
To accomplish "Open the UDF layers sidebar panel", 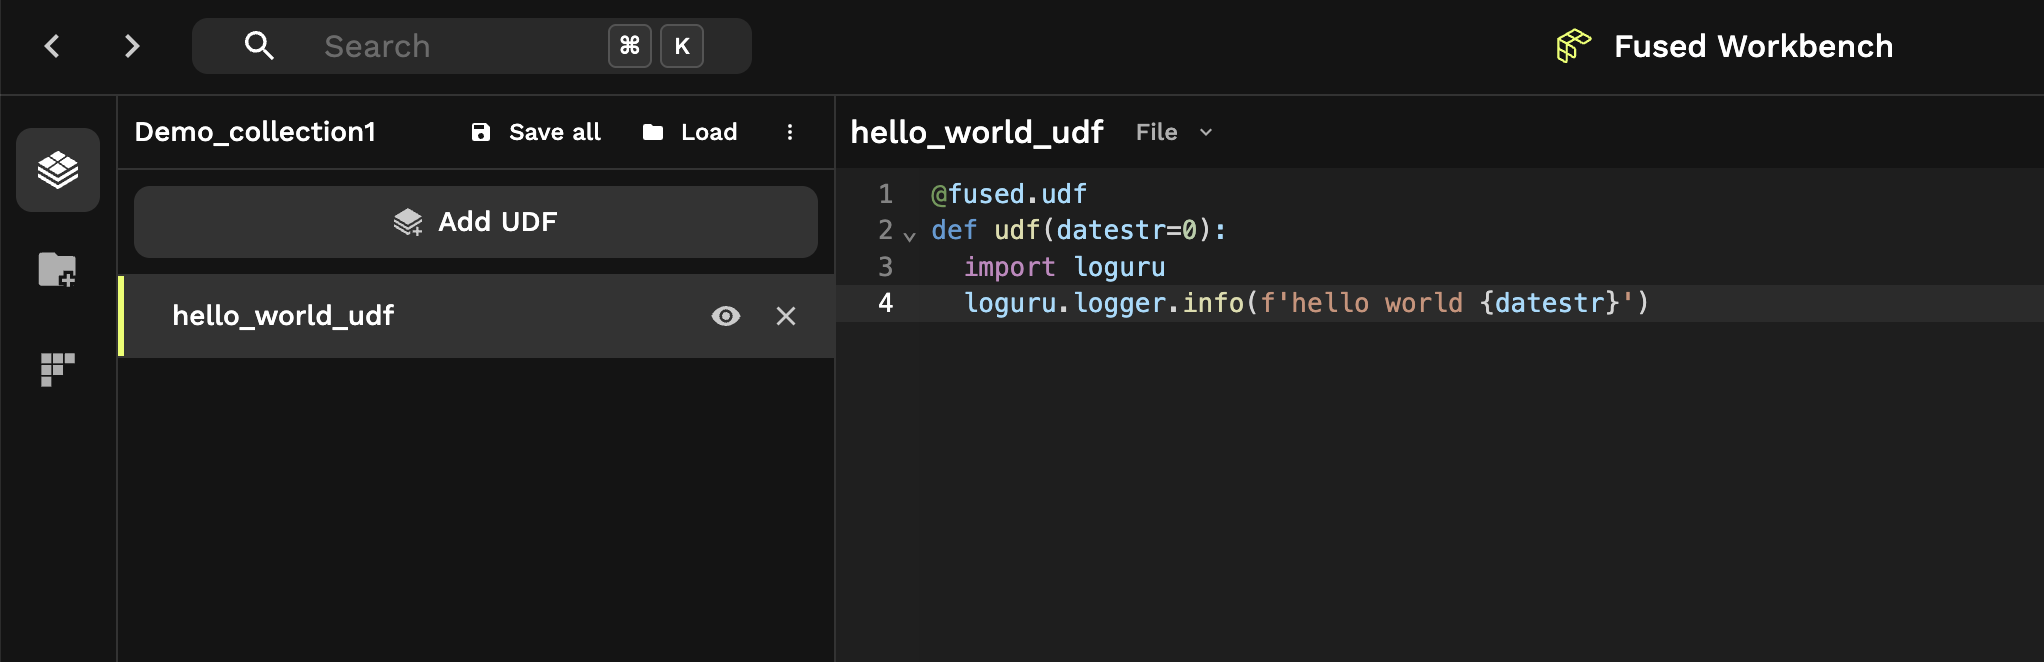I will point(58,170).
